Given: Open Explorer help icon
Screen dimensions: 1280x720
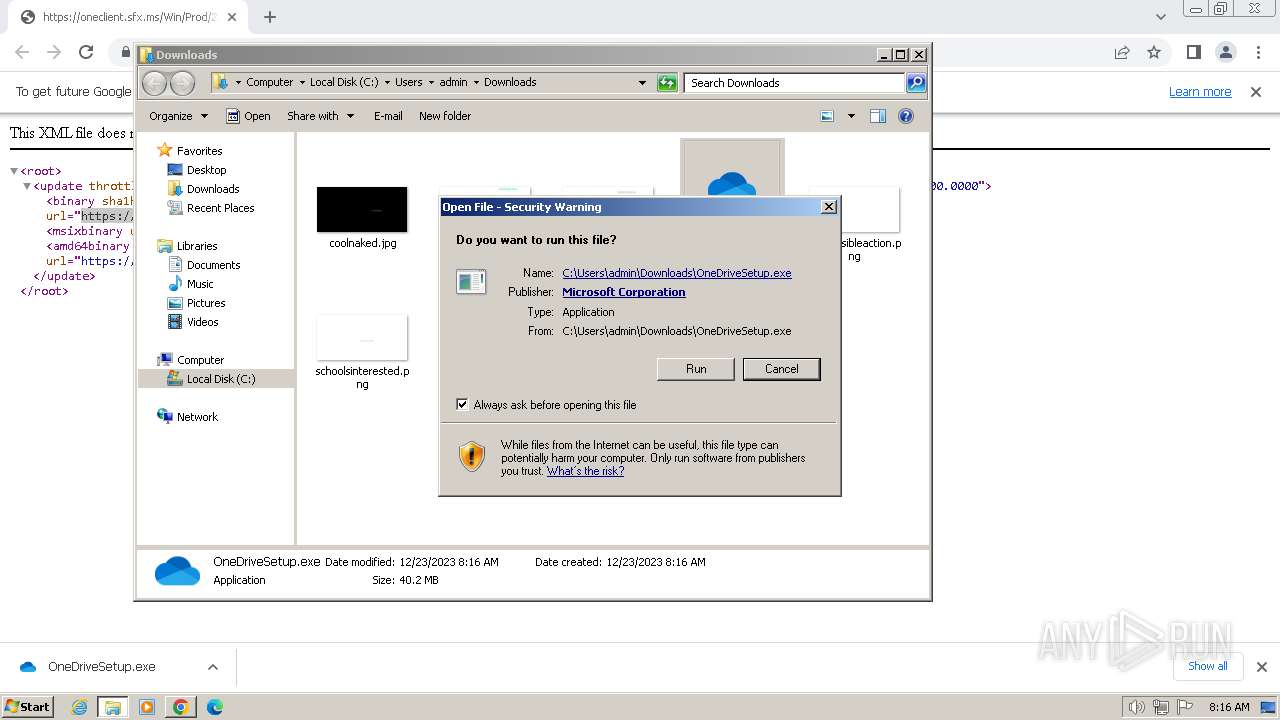Looking at the screenshot, I should [x=906, y=116].
